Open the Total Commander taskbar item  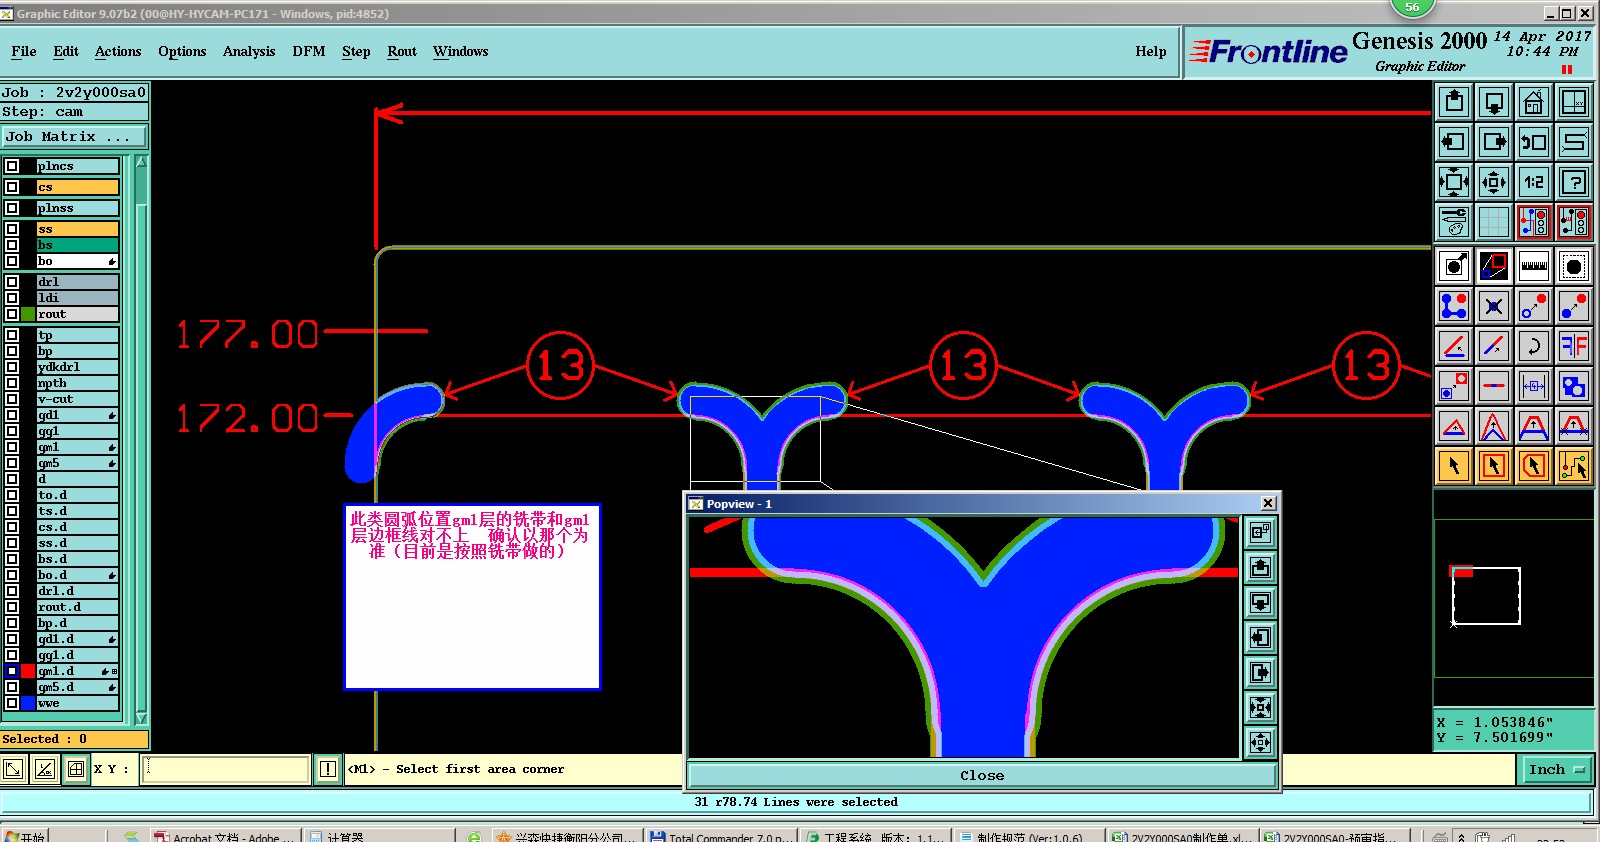(x=720, y=836)
